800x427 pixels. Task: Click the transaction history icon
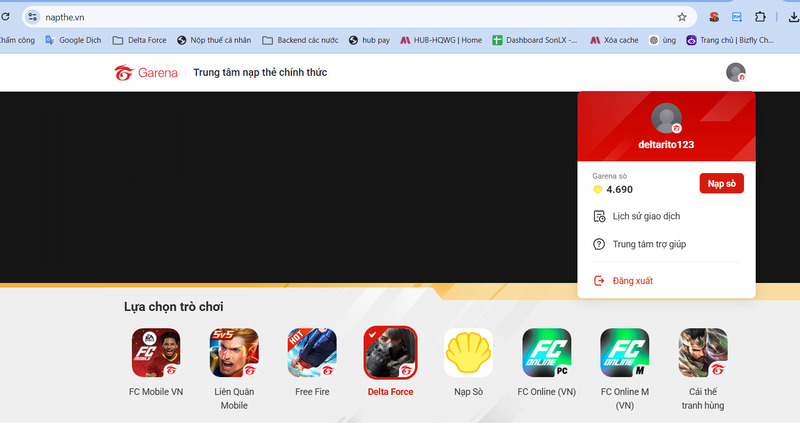[x=599, y=216]
